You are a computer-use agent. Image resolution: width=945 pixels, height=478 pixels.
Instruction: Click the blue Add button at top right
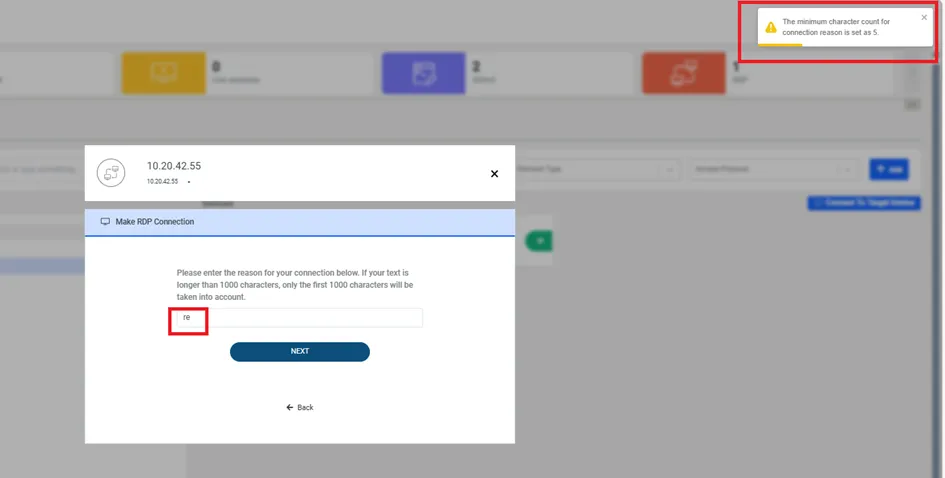coord(889,169)
